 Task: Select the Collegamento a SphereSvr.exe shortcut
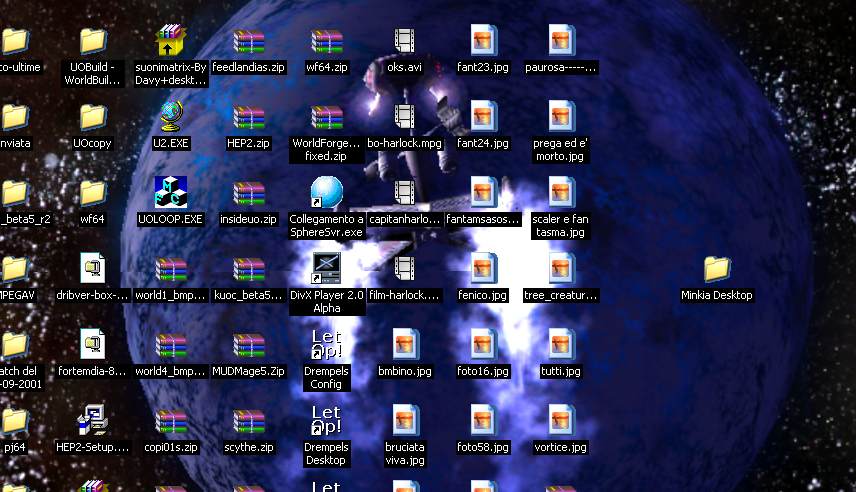(x=327, y=193)
